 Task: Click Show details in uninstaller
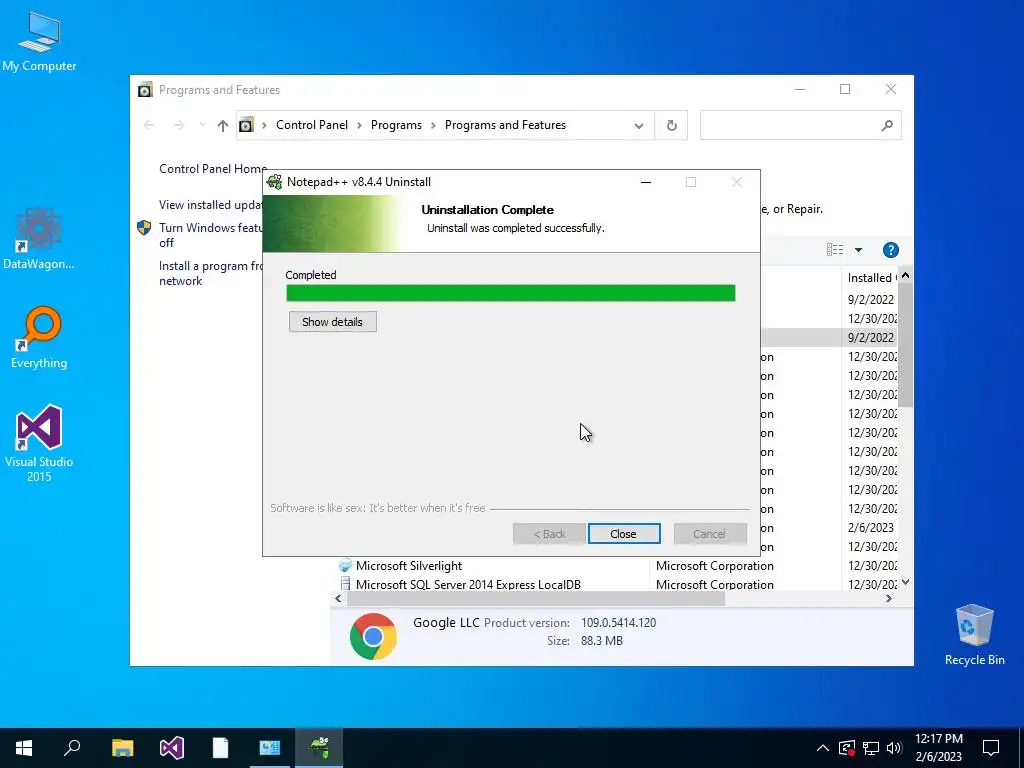click(x=332, y=321)
